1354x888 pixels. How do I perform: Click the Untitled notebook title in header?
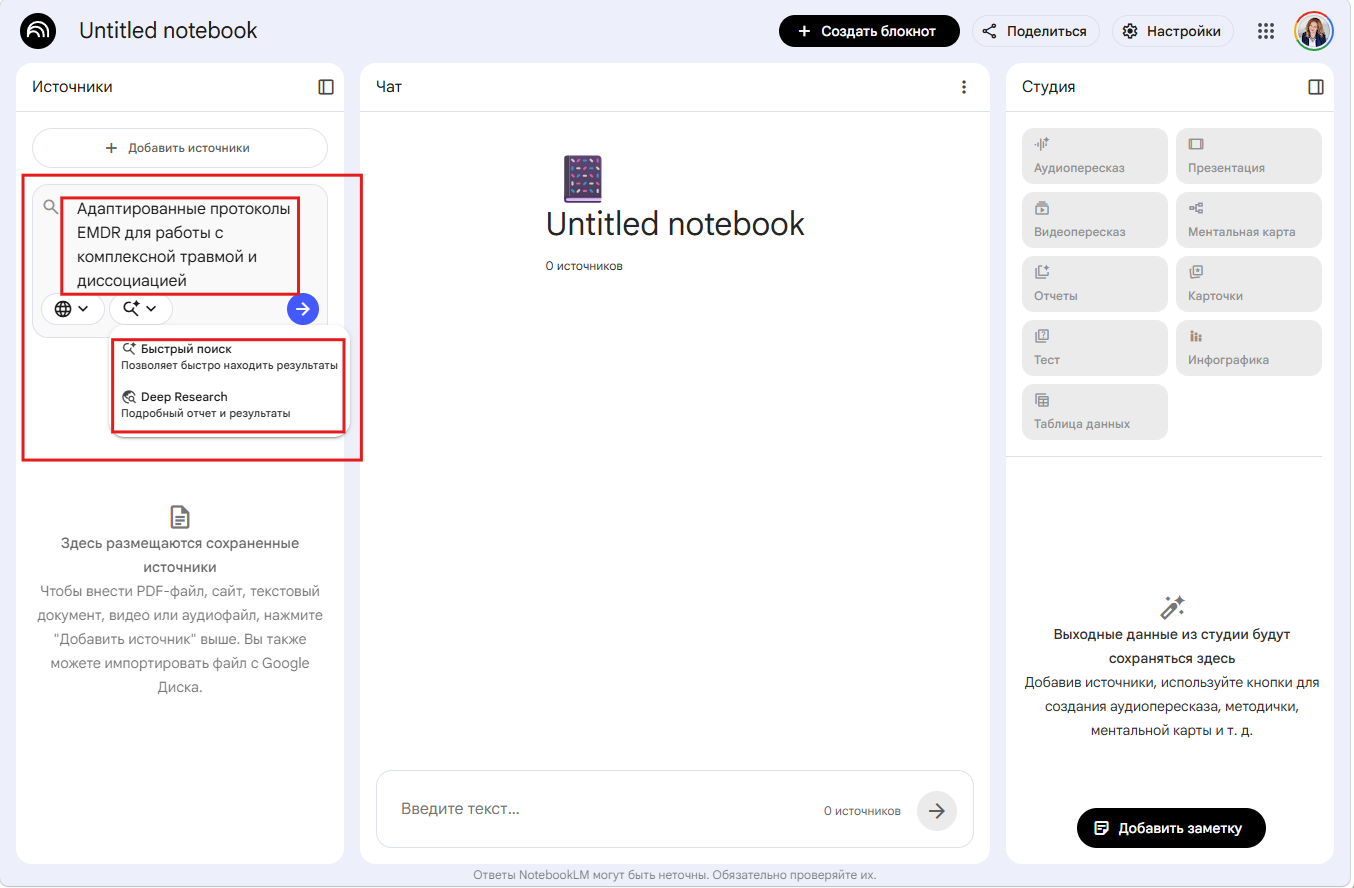[x=168, y=31]
